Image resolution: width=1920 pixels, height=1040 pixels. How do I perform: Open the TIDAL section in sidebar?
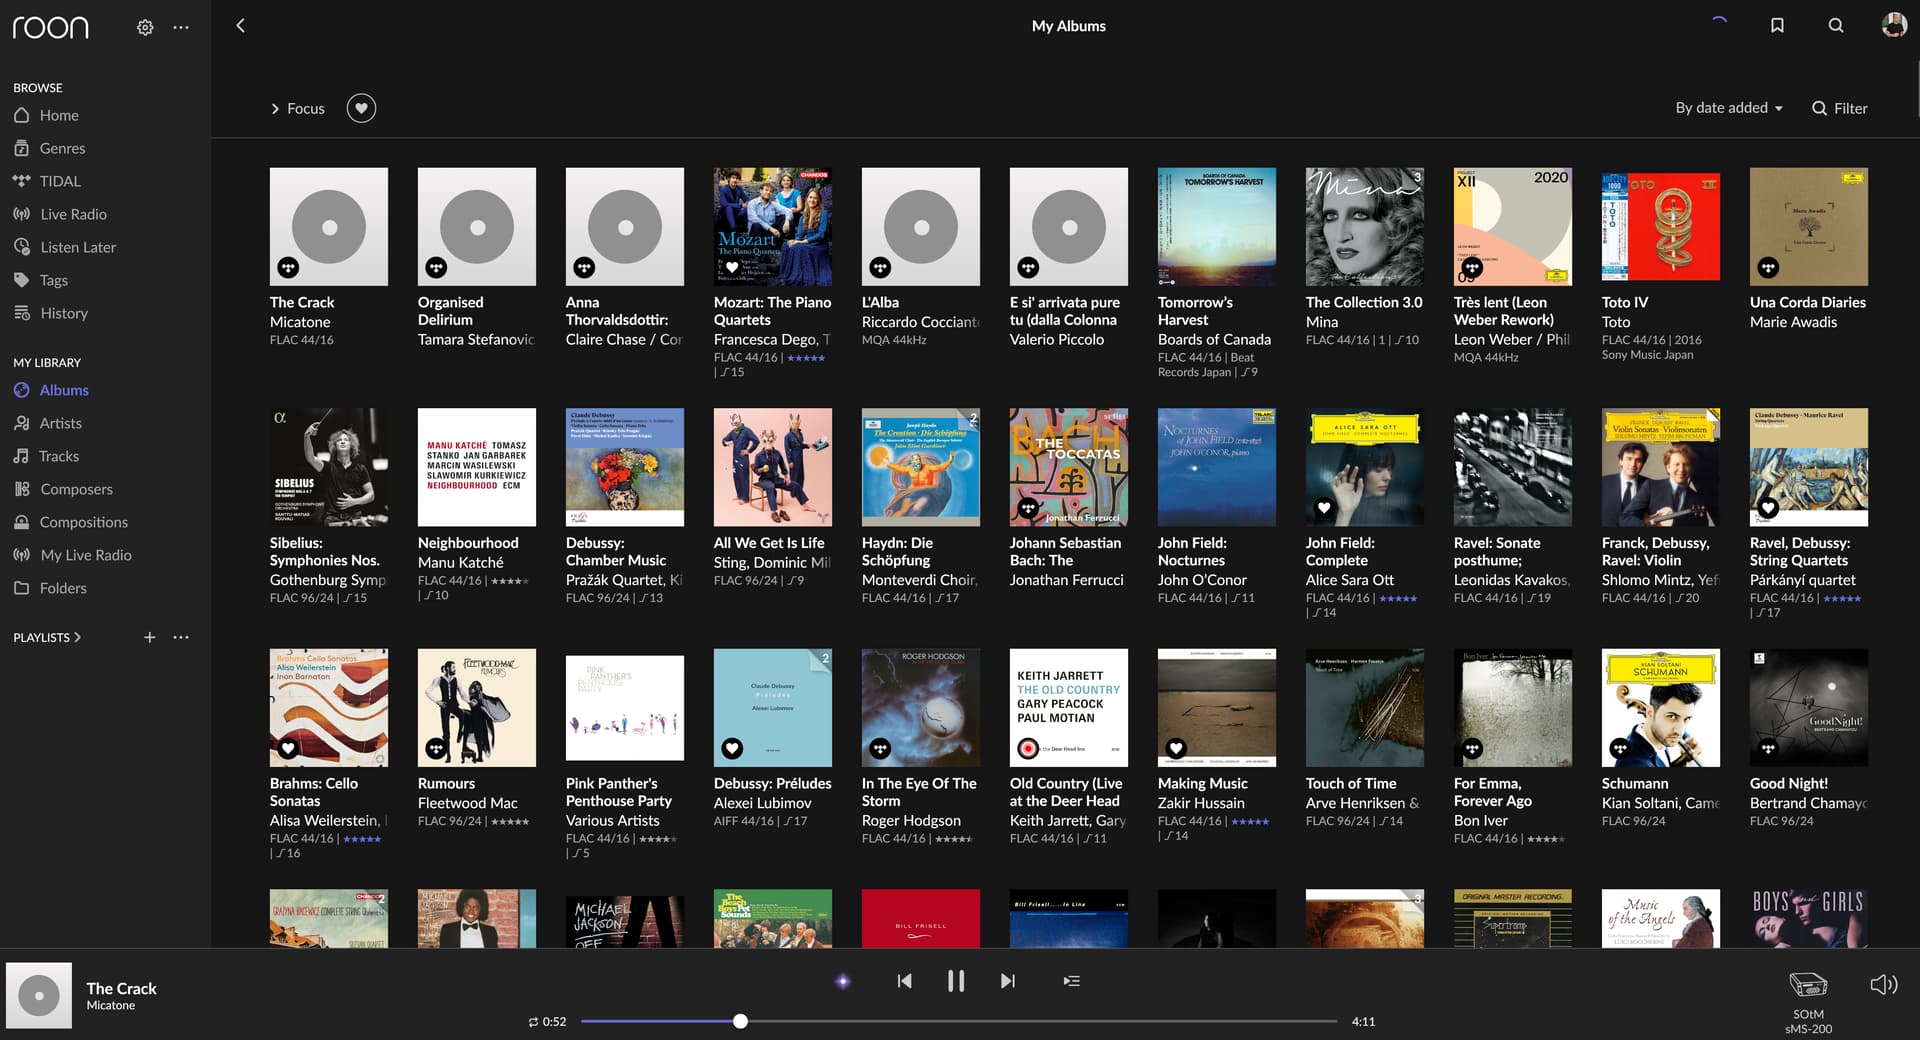pos(59,181)
